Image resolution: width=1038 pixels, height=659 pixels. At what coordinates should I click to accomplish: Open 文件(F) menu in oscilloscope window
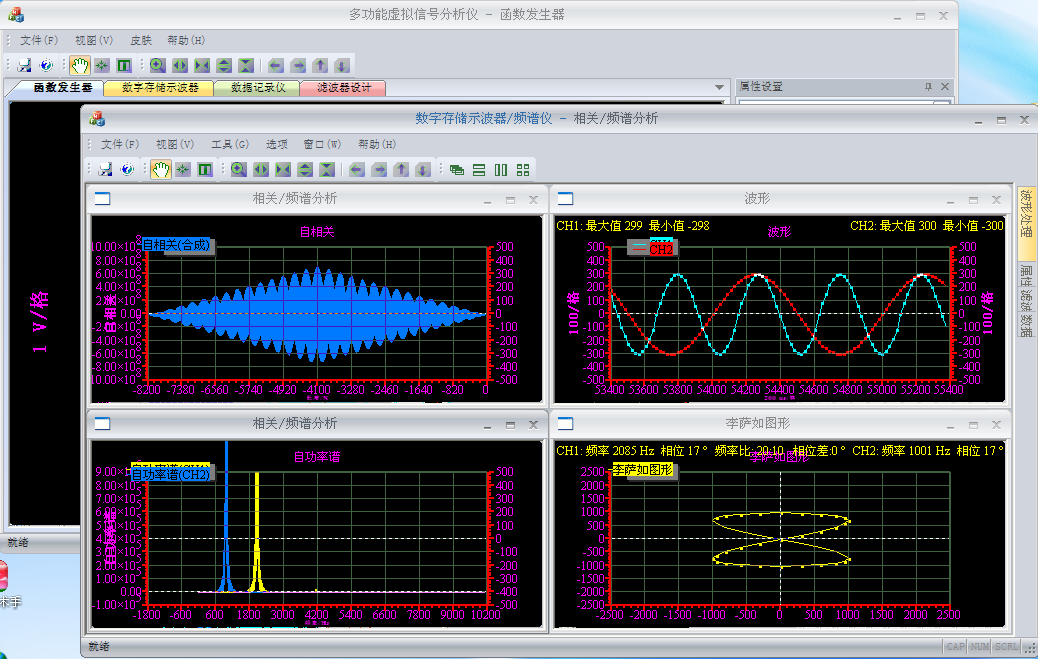pos(120,144)
